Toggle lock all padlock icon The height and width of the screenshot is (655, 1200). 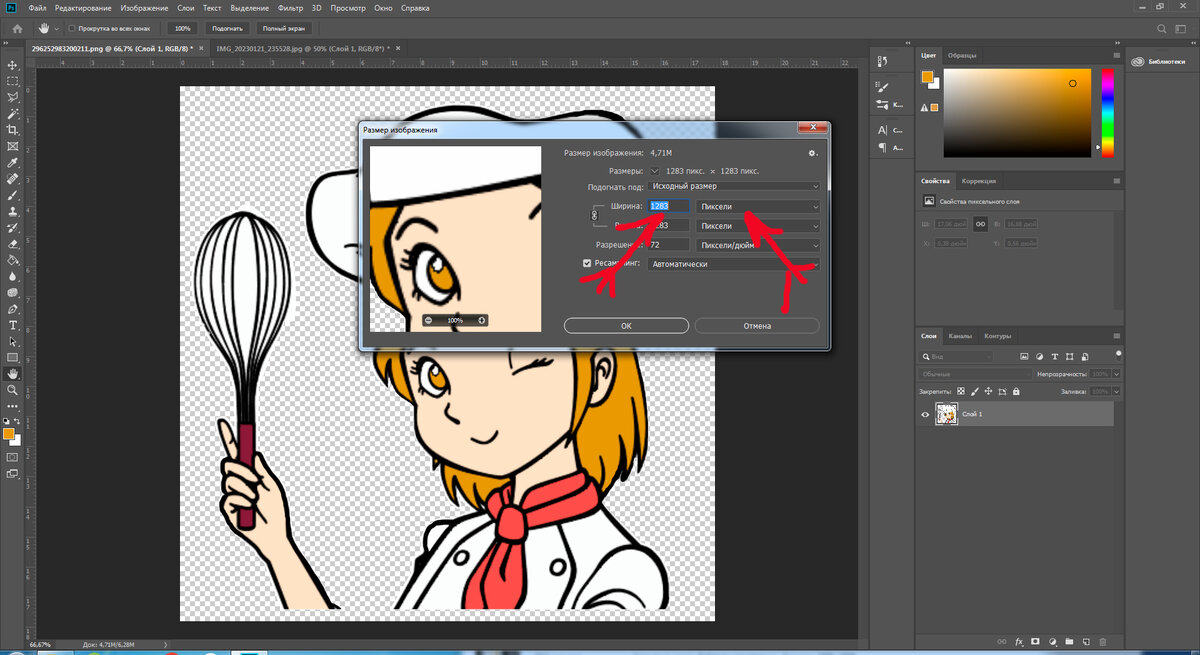pyautogui.click(x=1015, y=391)
